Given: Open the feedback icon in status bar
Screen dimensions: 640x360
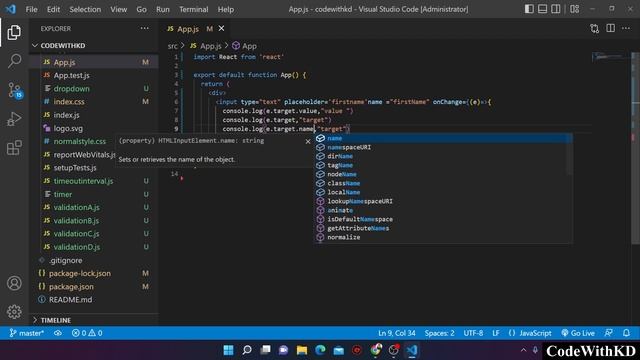Looking at the screenshot, I should click(608, 333).
